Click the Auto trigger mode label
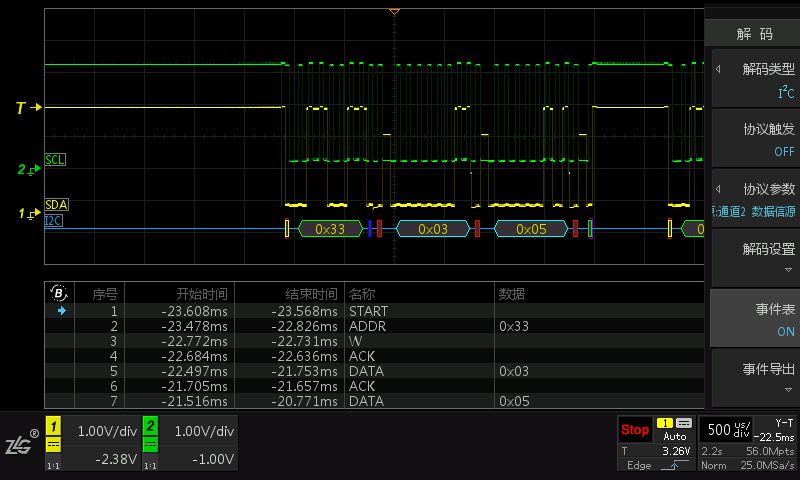The height and width of the screenshot is (480, 800). tap(674, 437)
